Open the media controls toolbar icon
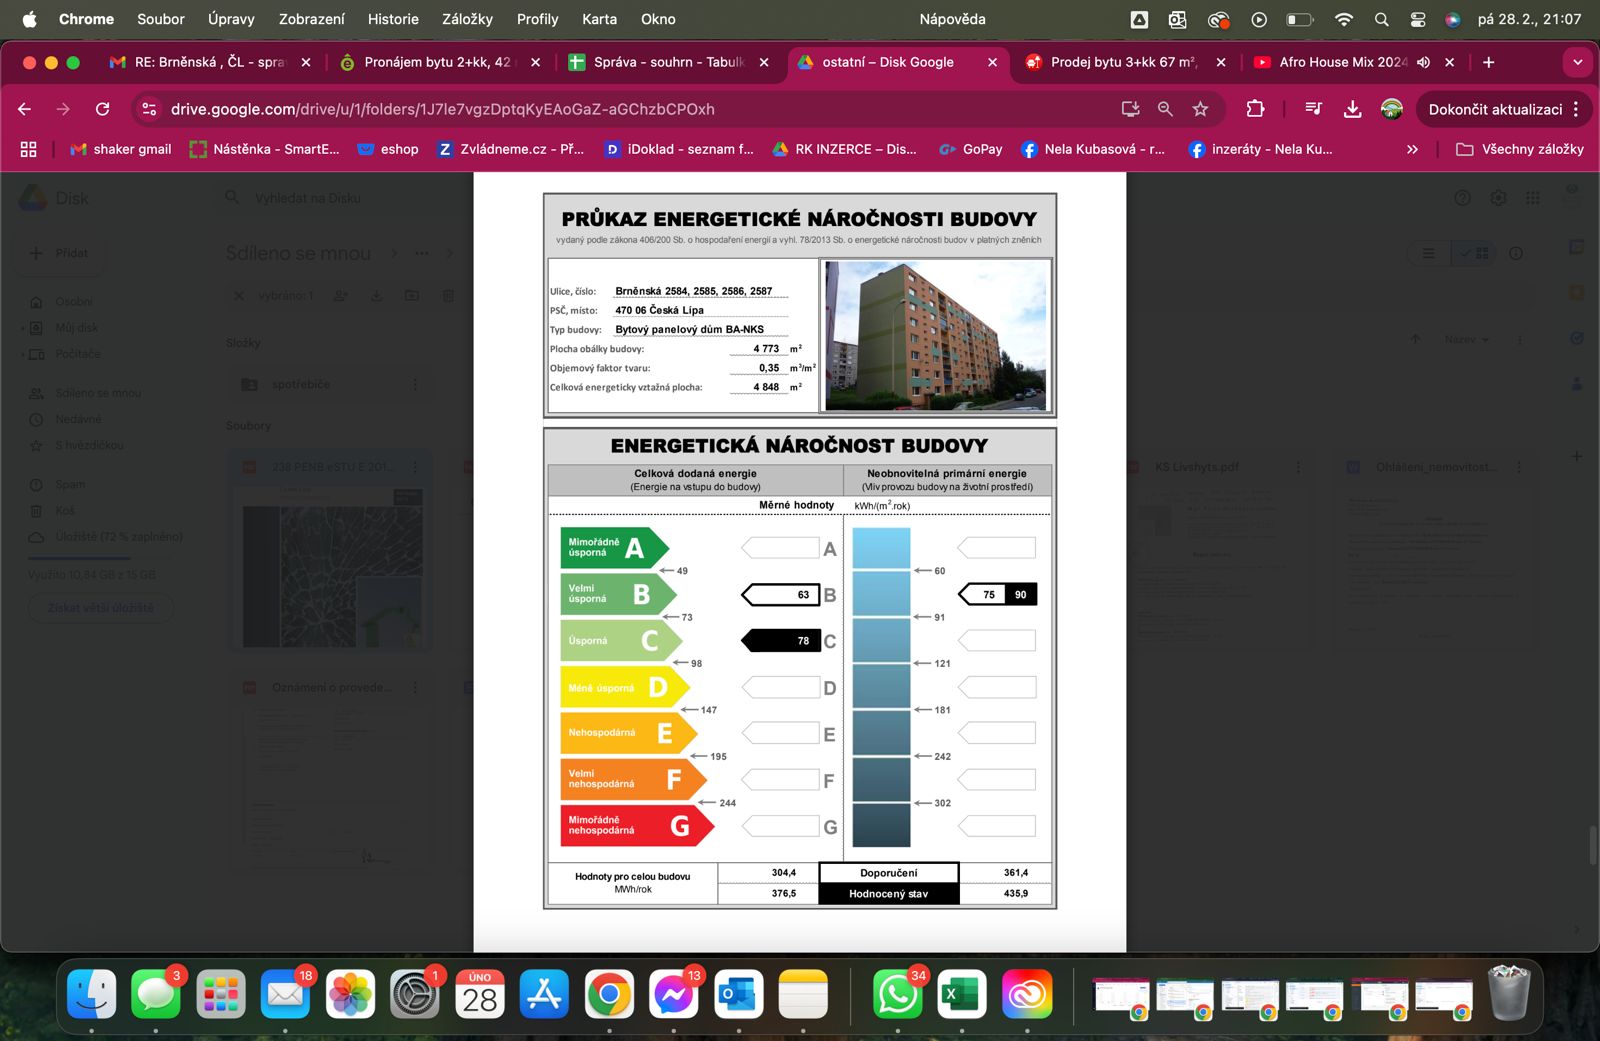The width and height of the screenshot is (1600, 1041). coord(1313,109)
